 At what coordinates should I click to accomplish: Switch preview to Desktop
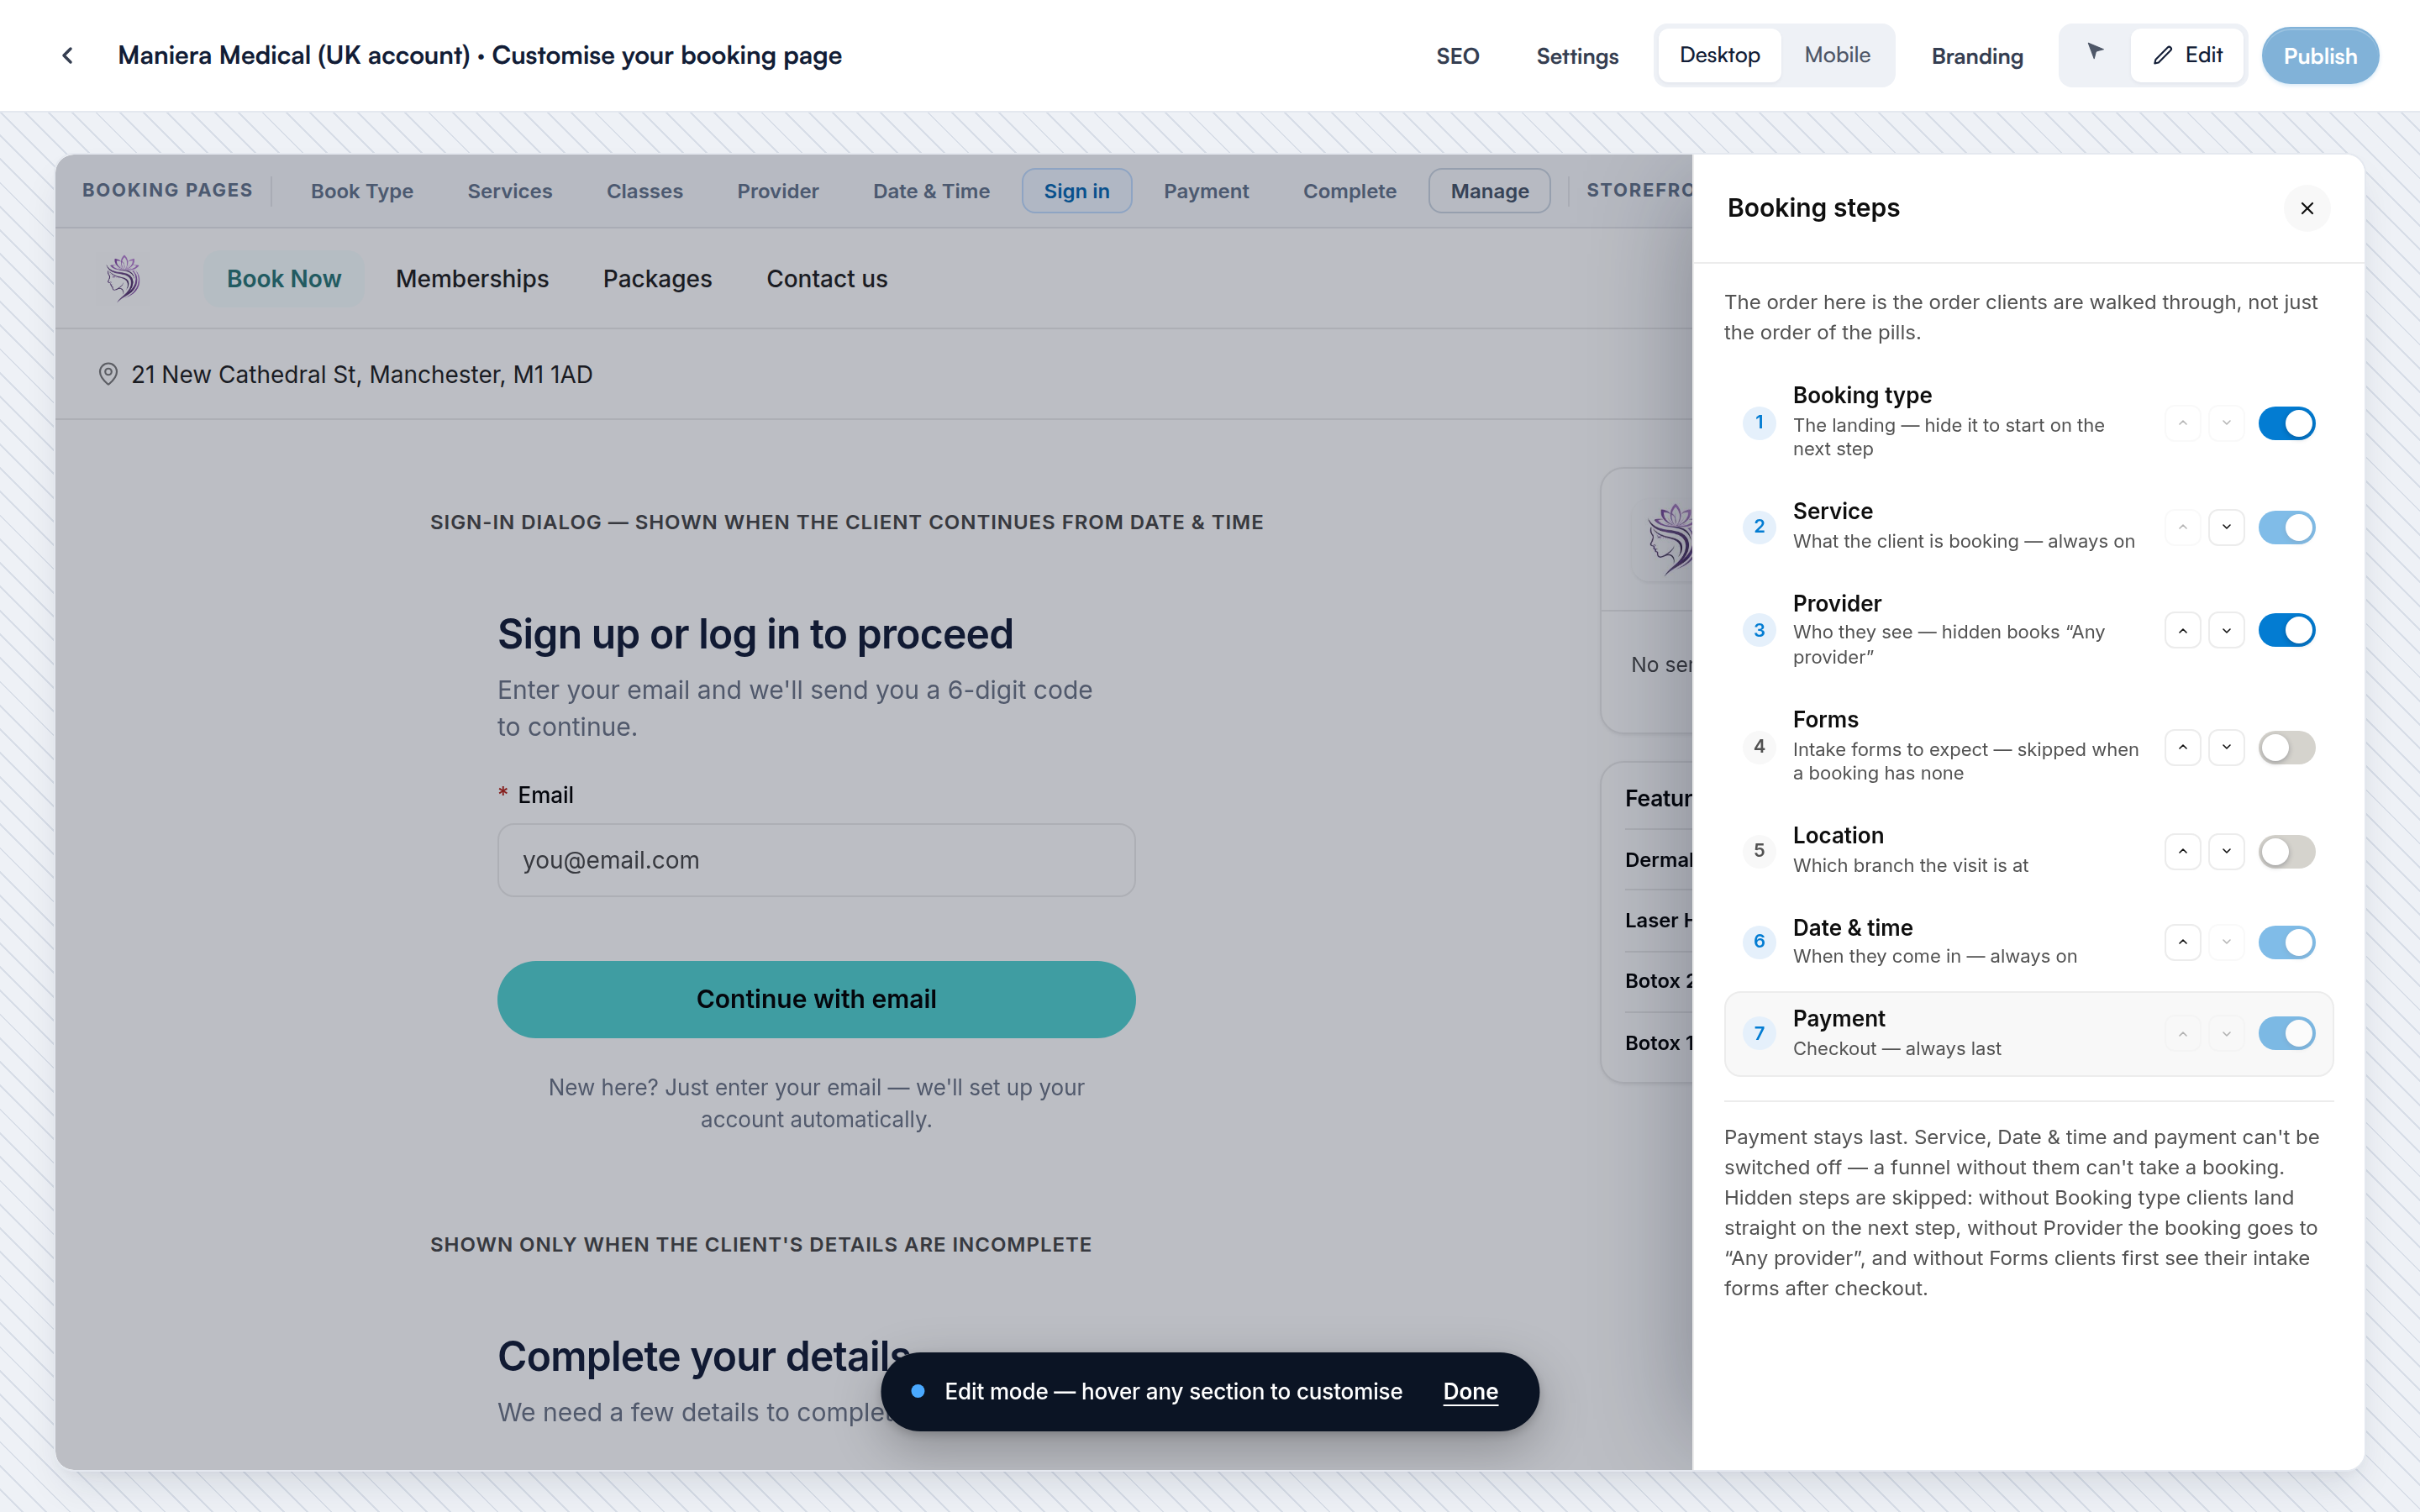point(1719,55)
